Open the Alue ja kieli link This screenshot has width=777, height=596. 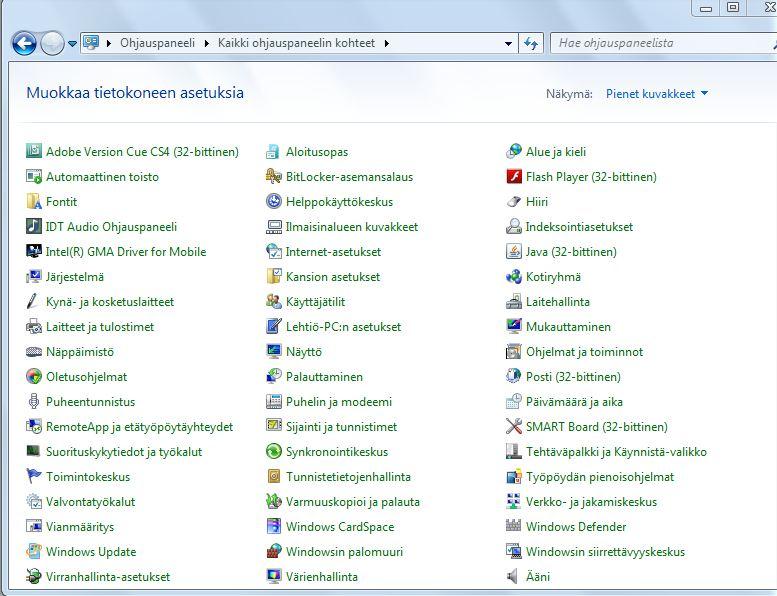[556, 151]
